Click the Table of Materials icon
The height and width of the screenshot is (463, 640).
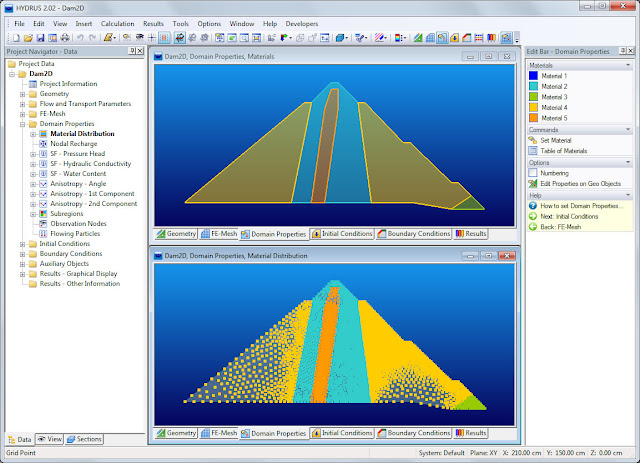(x=533, y=151)
